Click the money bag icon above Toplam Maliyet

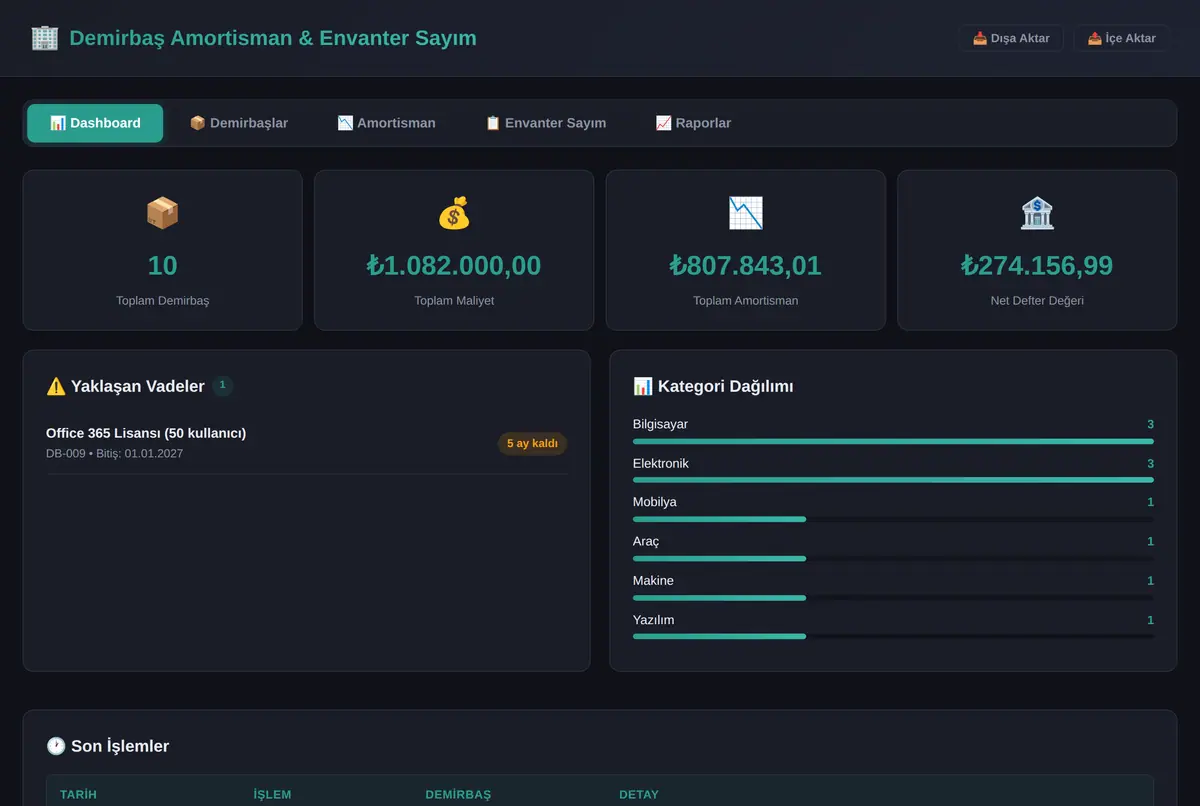click(454, 213)
